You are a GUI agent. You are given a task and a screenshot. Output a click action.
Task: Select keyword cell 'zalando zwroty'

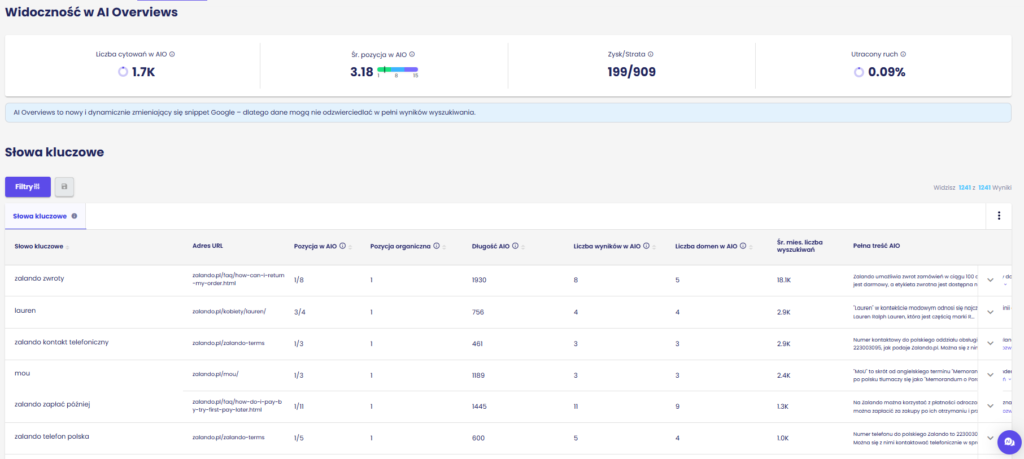point(39,278)
